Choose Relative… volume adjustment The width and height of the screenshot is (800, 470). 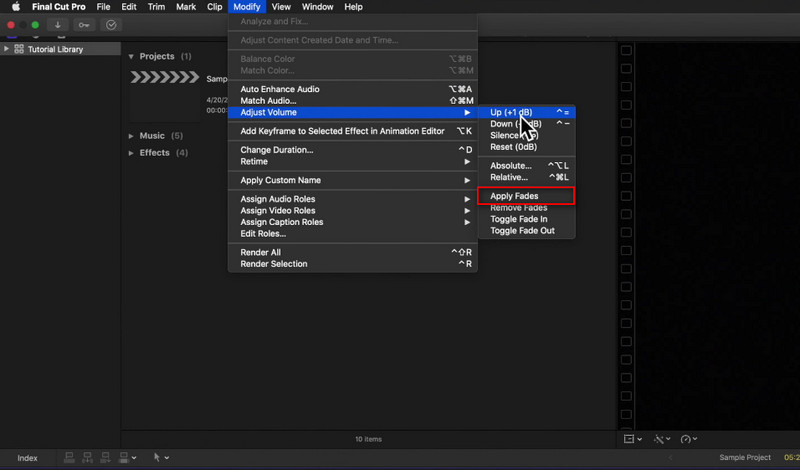pyautogui.click(x=527, y=177)
